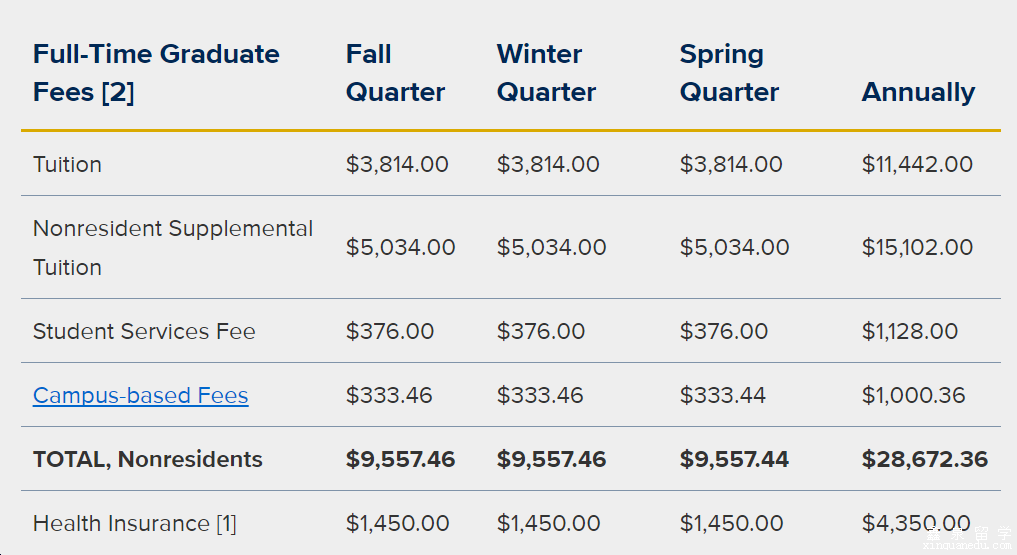Click the Health Insurance [1] label
1017x555 pixels.
tap(135, 523)
